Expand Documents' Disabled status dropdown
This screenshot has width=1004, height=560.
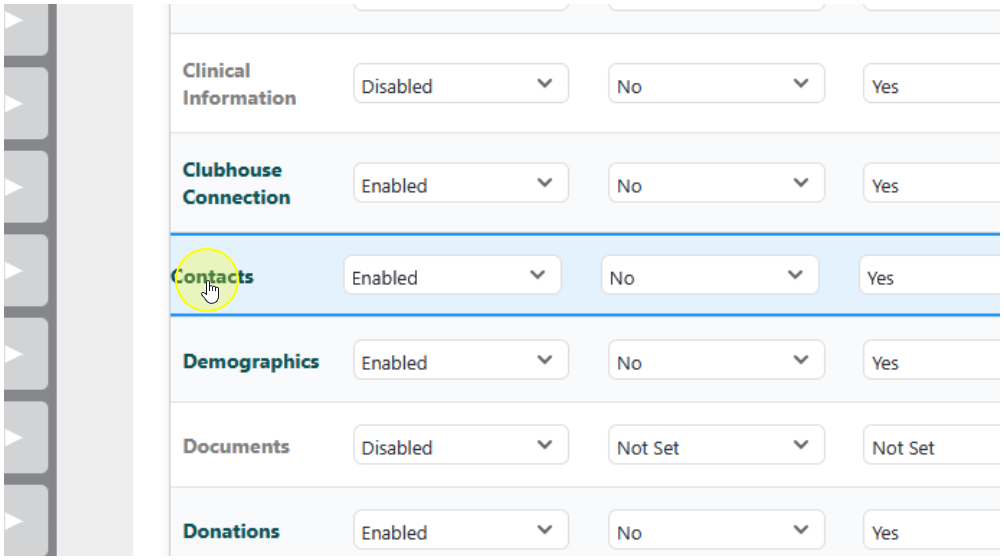[460, 447]
